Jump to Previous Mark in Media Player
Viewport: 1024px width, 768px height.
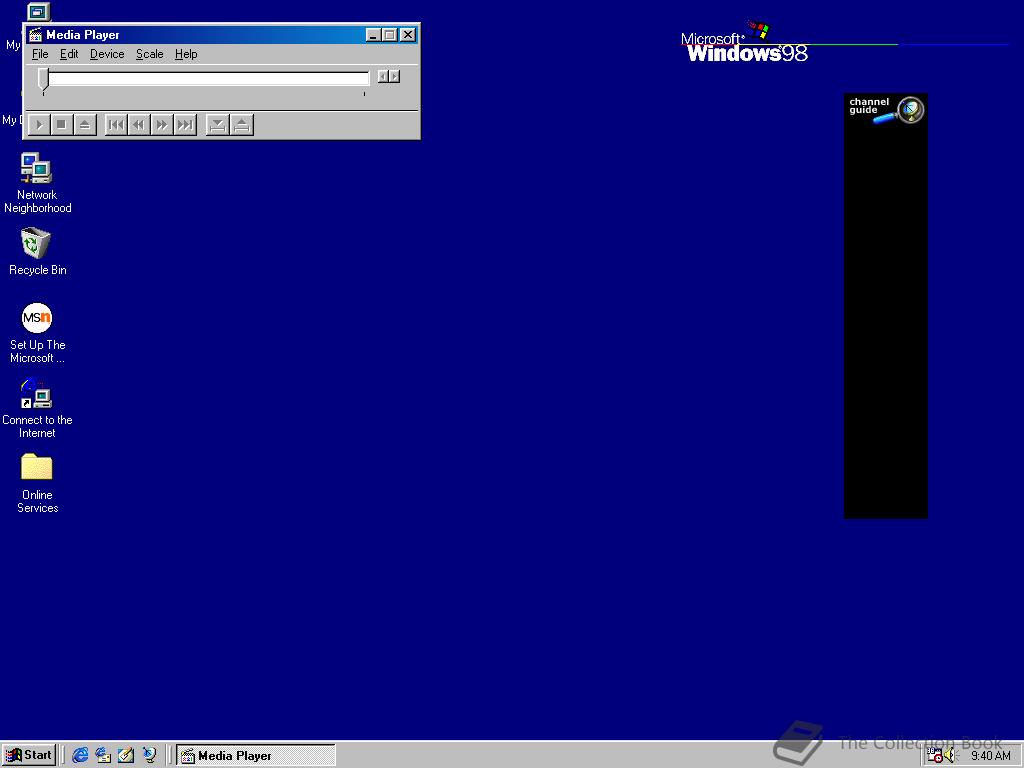pyautogui.click(x=116, y=124)
